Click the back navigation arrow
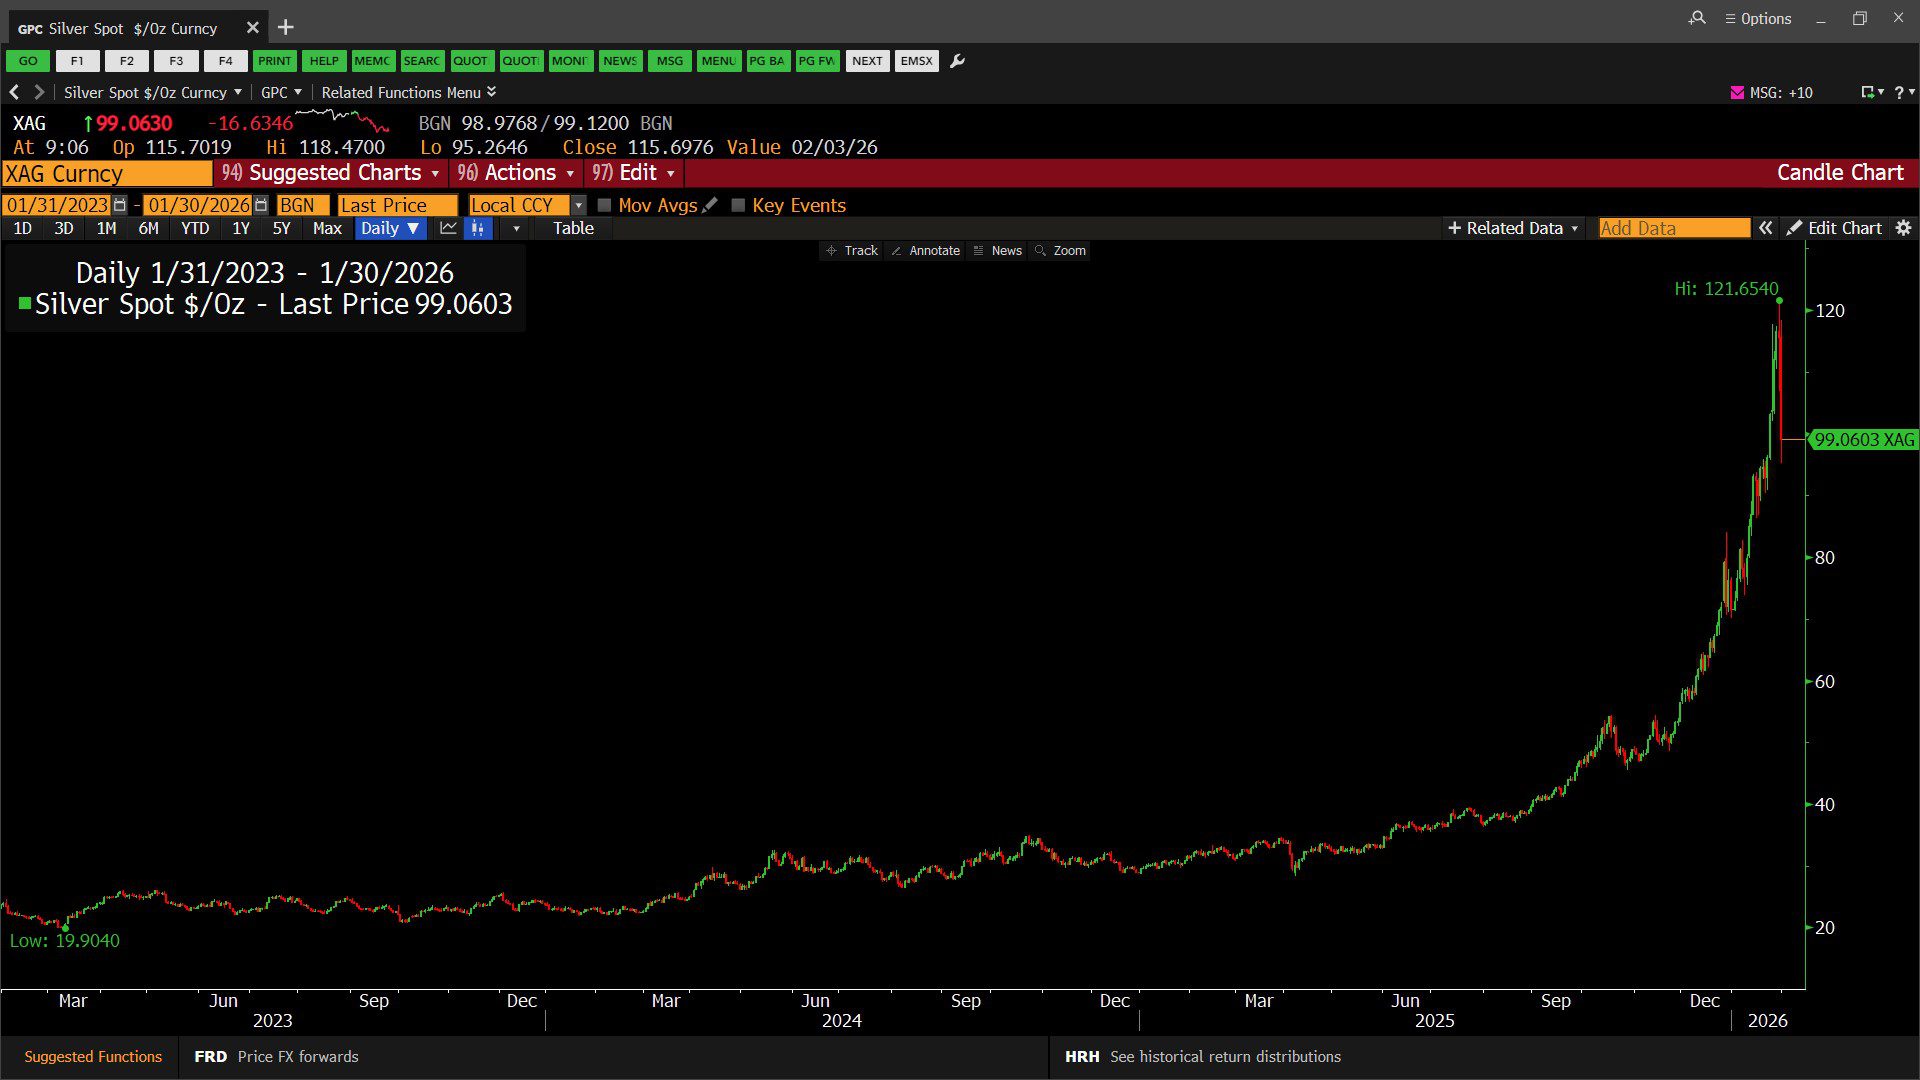This screenshot has height=1080, width=1920. pos(14,92)
